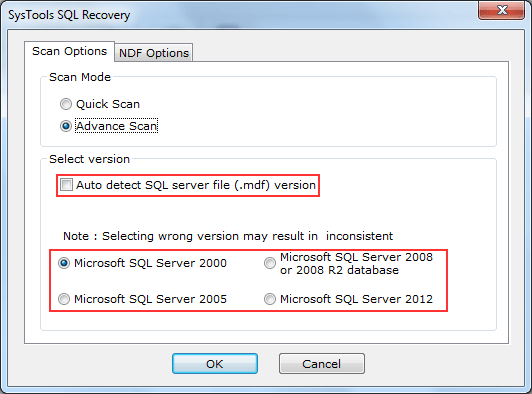Confirm settings with the OK button

(215, 364)
